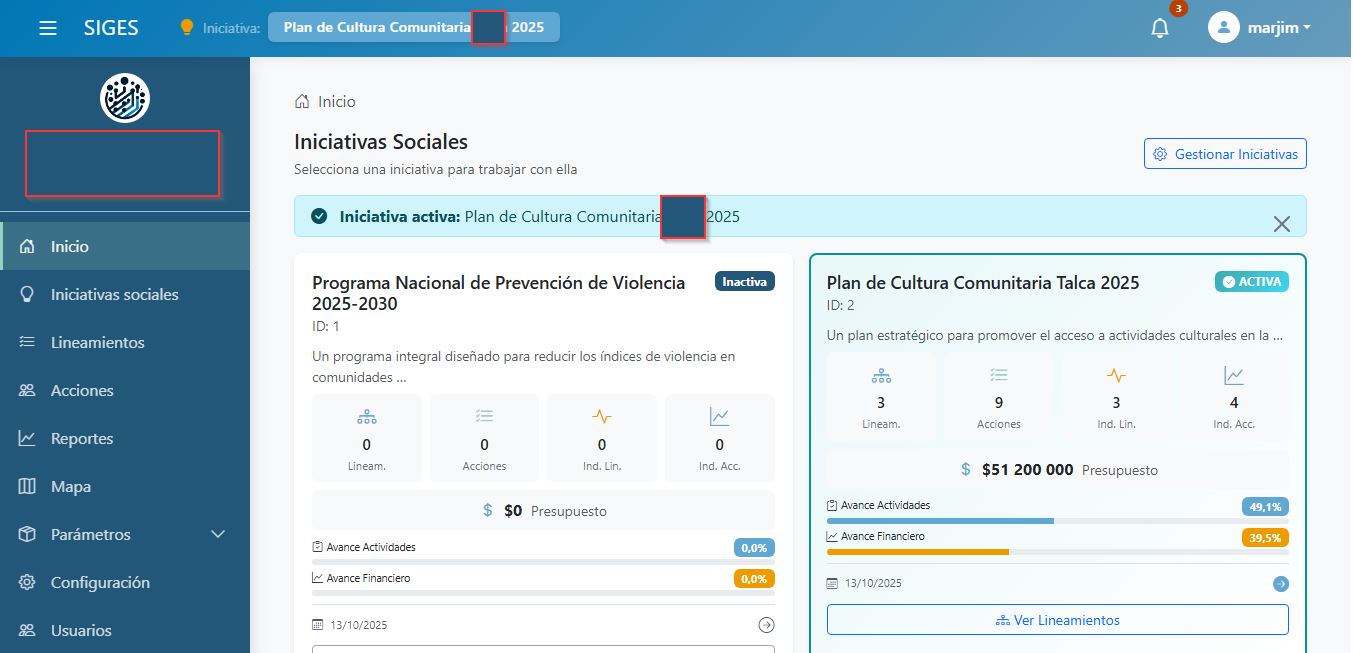This screenshot has height=653, width=1353.
Task: Open details via the arrow on the Talca card
Action: point(1280,583)
